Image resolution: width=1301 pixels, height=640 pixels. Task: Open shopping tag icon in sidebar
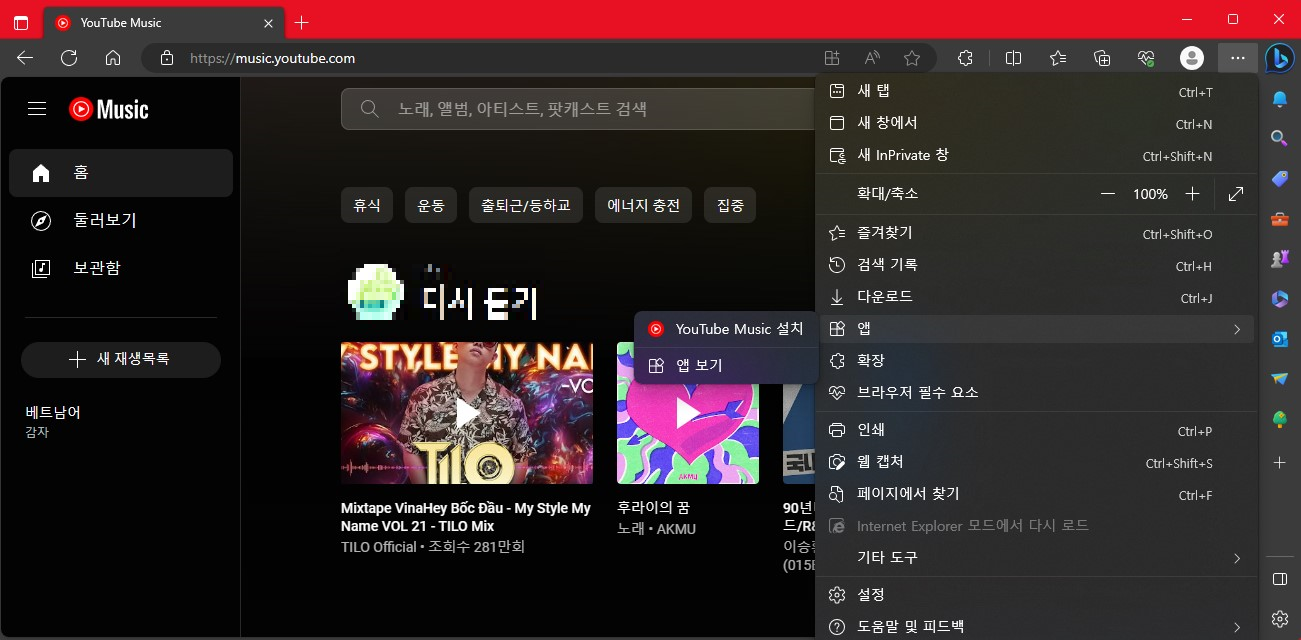[1279, 178]
